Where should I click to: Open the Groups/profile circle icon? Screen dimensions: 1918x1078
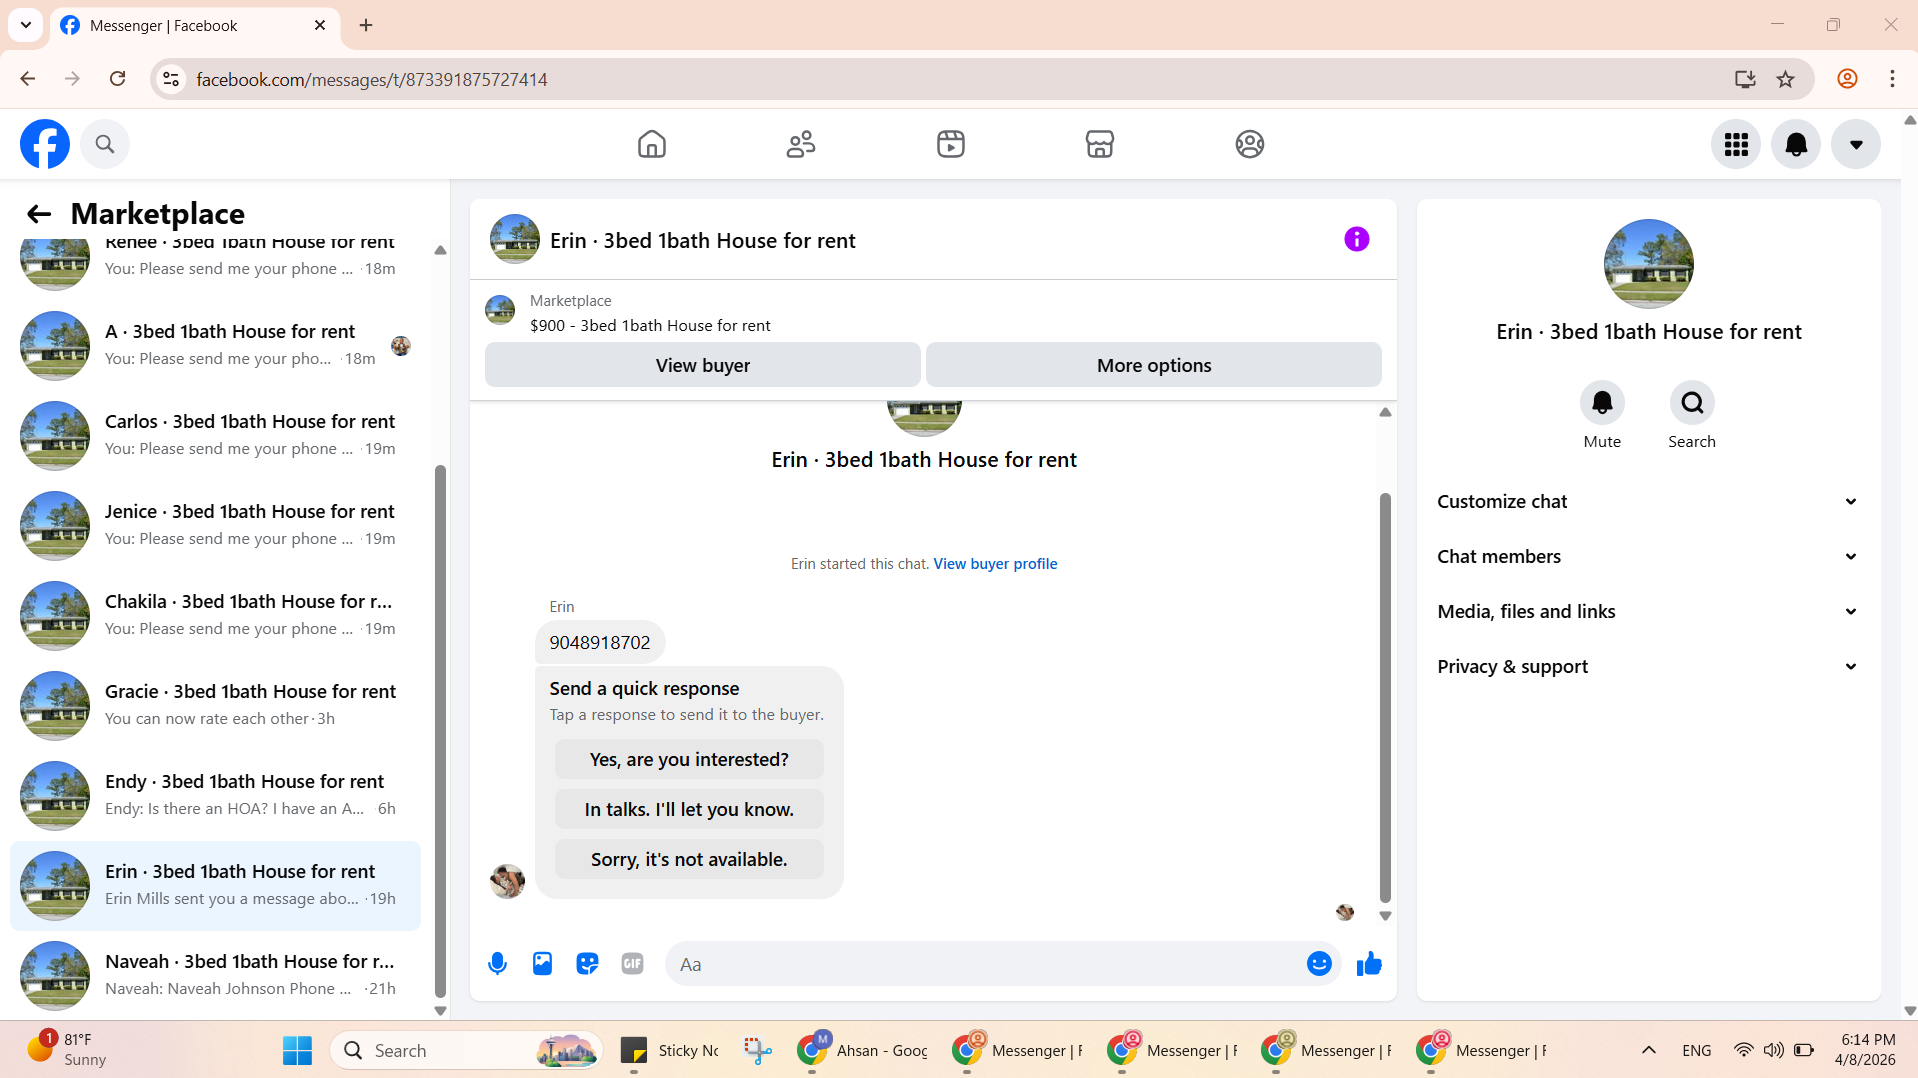1250,144
